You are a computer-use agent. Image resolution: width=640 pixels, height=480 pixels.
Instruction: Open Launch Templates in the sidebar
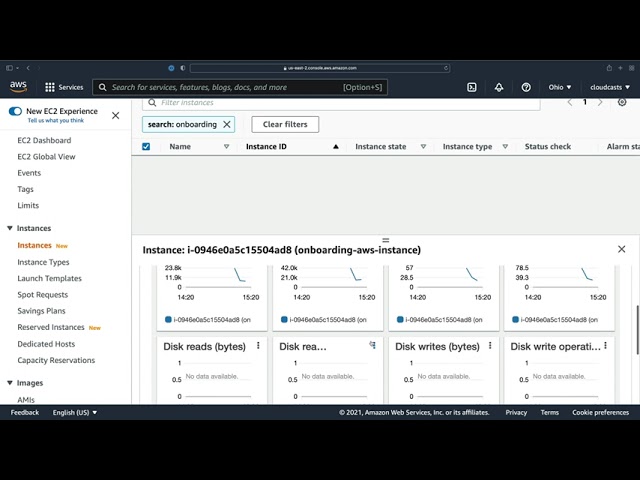[x=49, y=278]
